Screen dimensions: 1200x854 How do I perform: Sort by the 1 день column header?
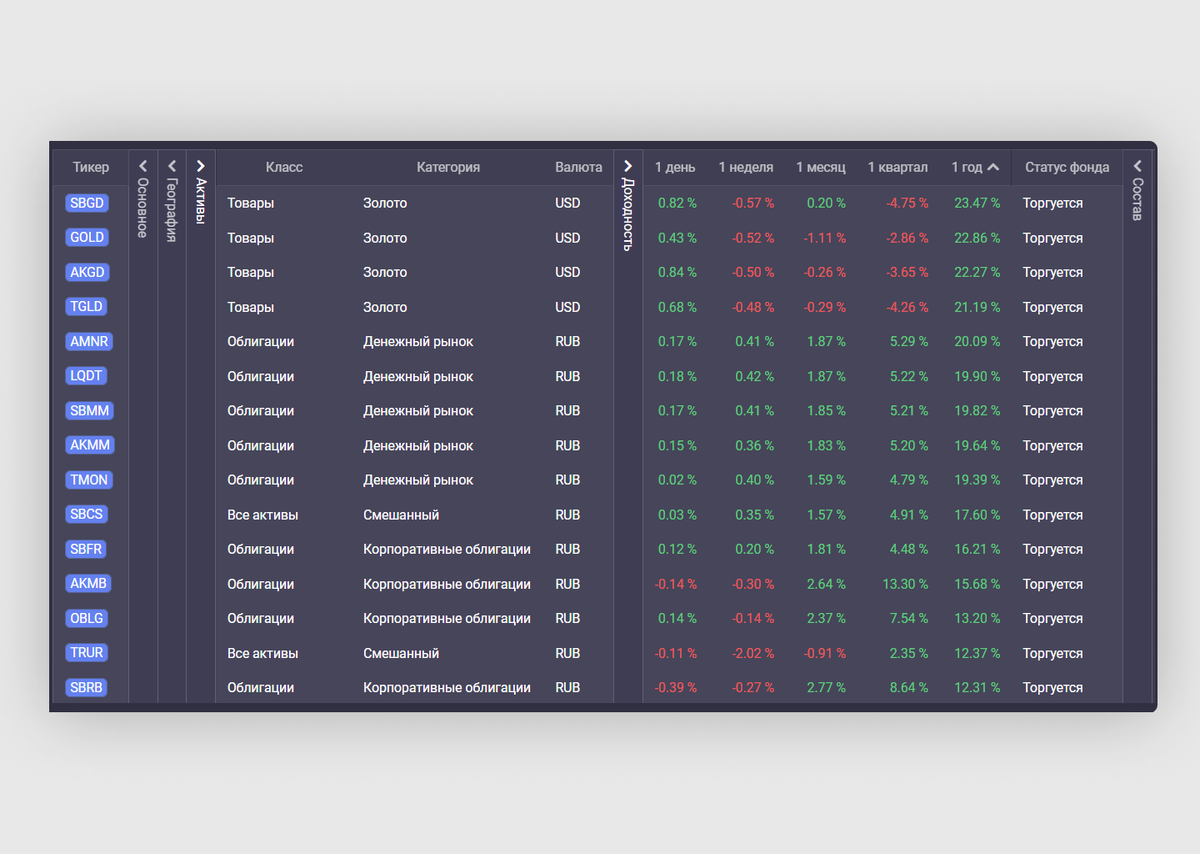(675, 167)
